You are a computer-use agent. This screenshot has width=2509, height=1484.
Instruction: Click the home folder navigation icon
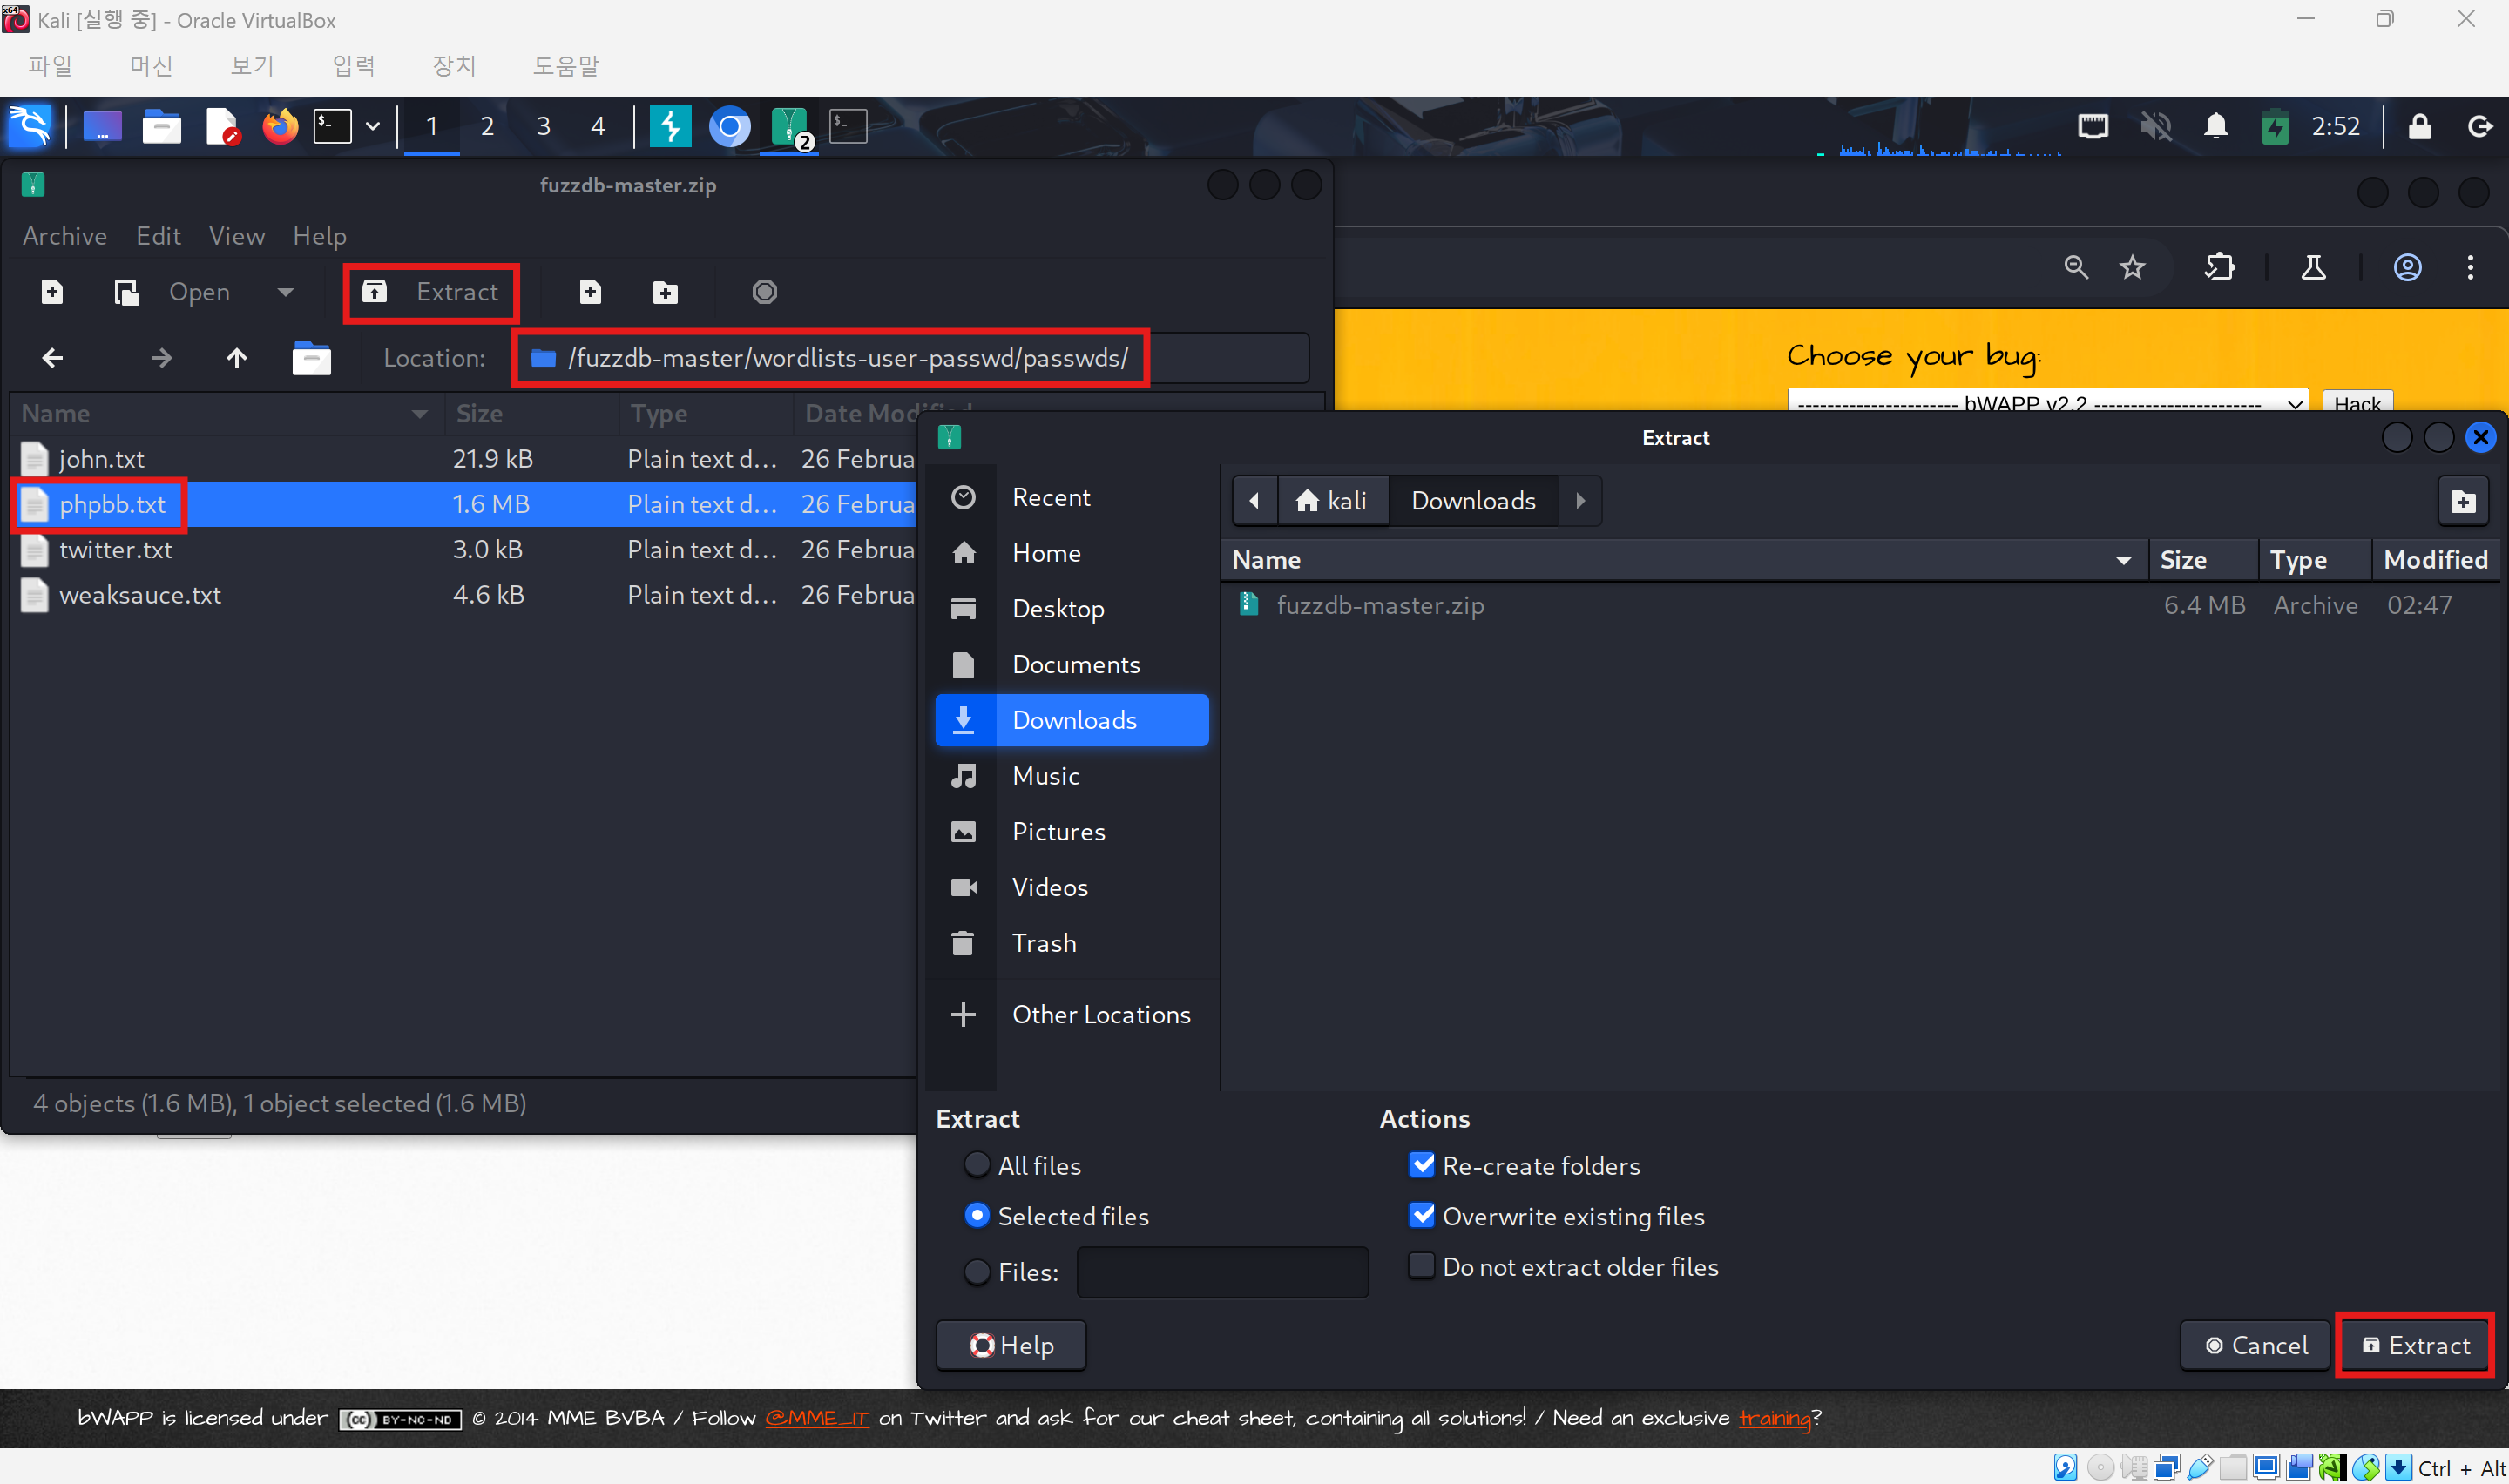(311, 358)
